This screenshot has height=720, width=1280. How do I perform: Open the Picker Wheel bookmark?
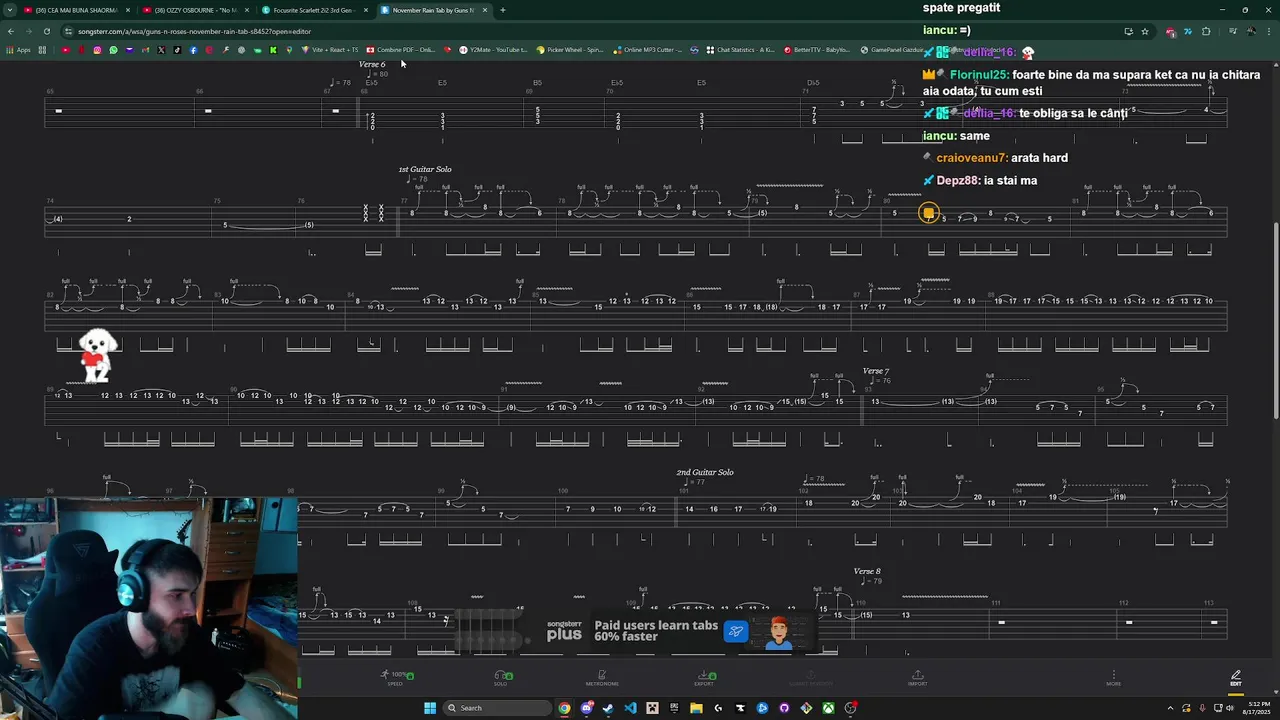coord(570,50)
